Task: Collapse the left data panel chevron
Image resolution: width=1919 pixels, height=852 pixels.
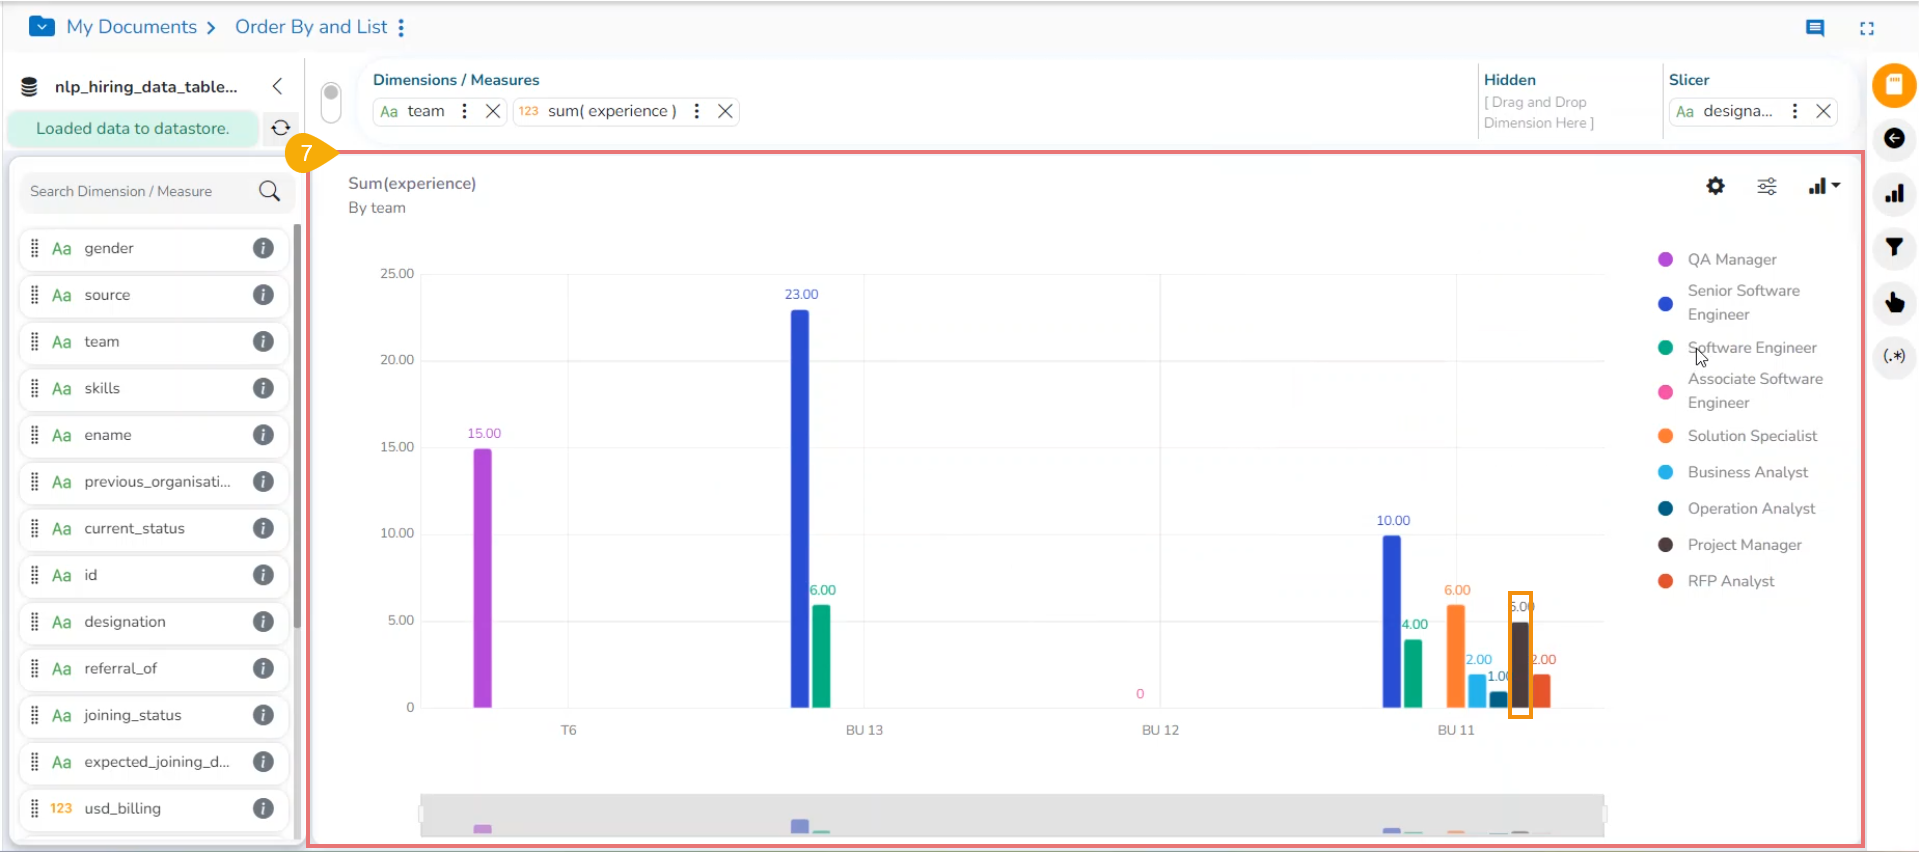Action: (277, 87)
